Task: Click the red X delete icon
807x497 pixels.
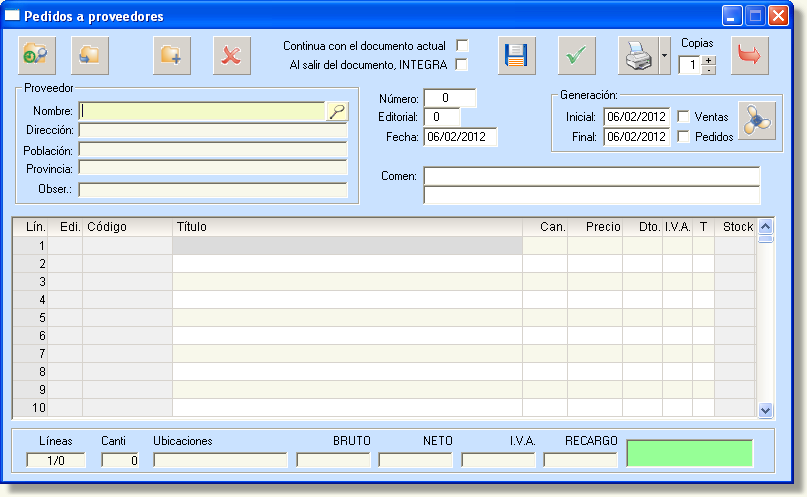Action: coord(231,56)
